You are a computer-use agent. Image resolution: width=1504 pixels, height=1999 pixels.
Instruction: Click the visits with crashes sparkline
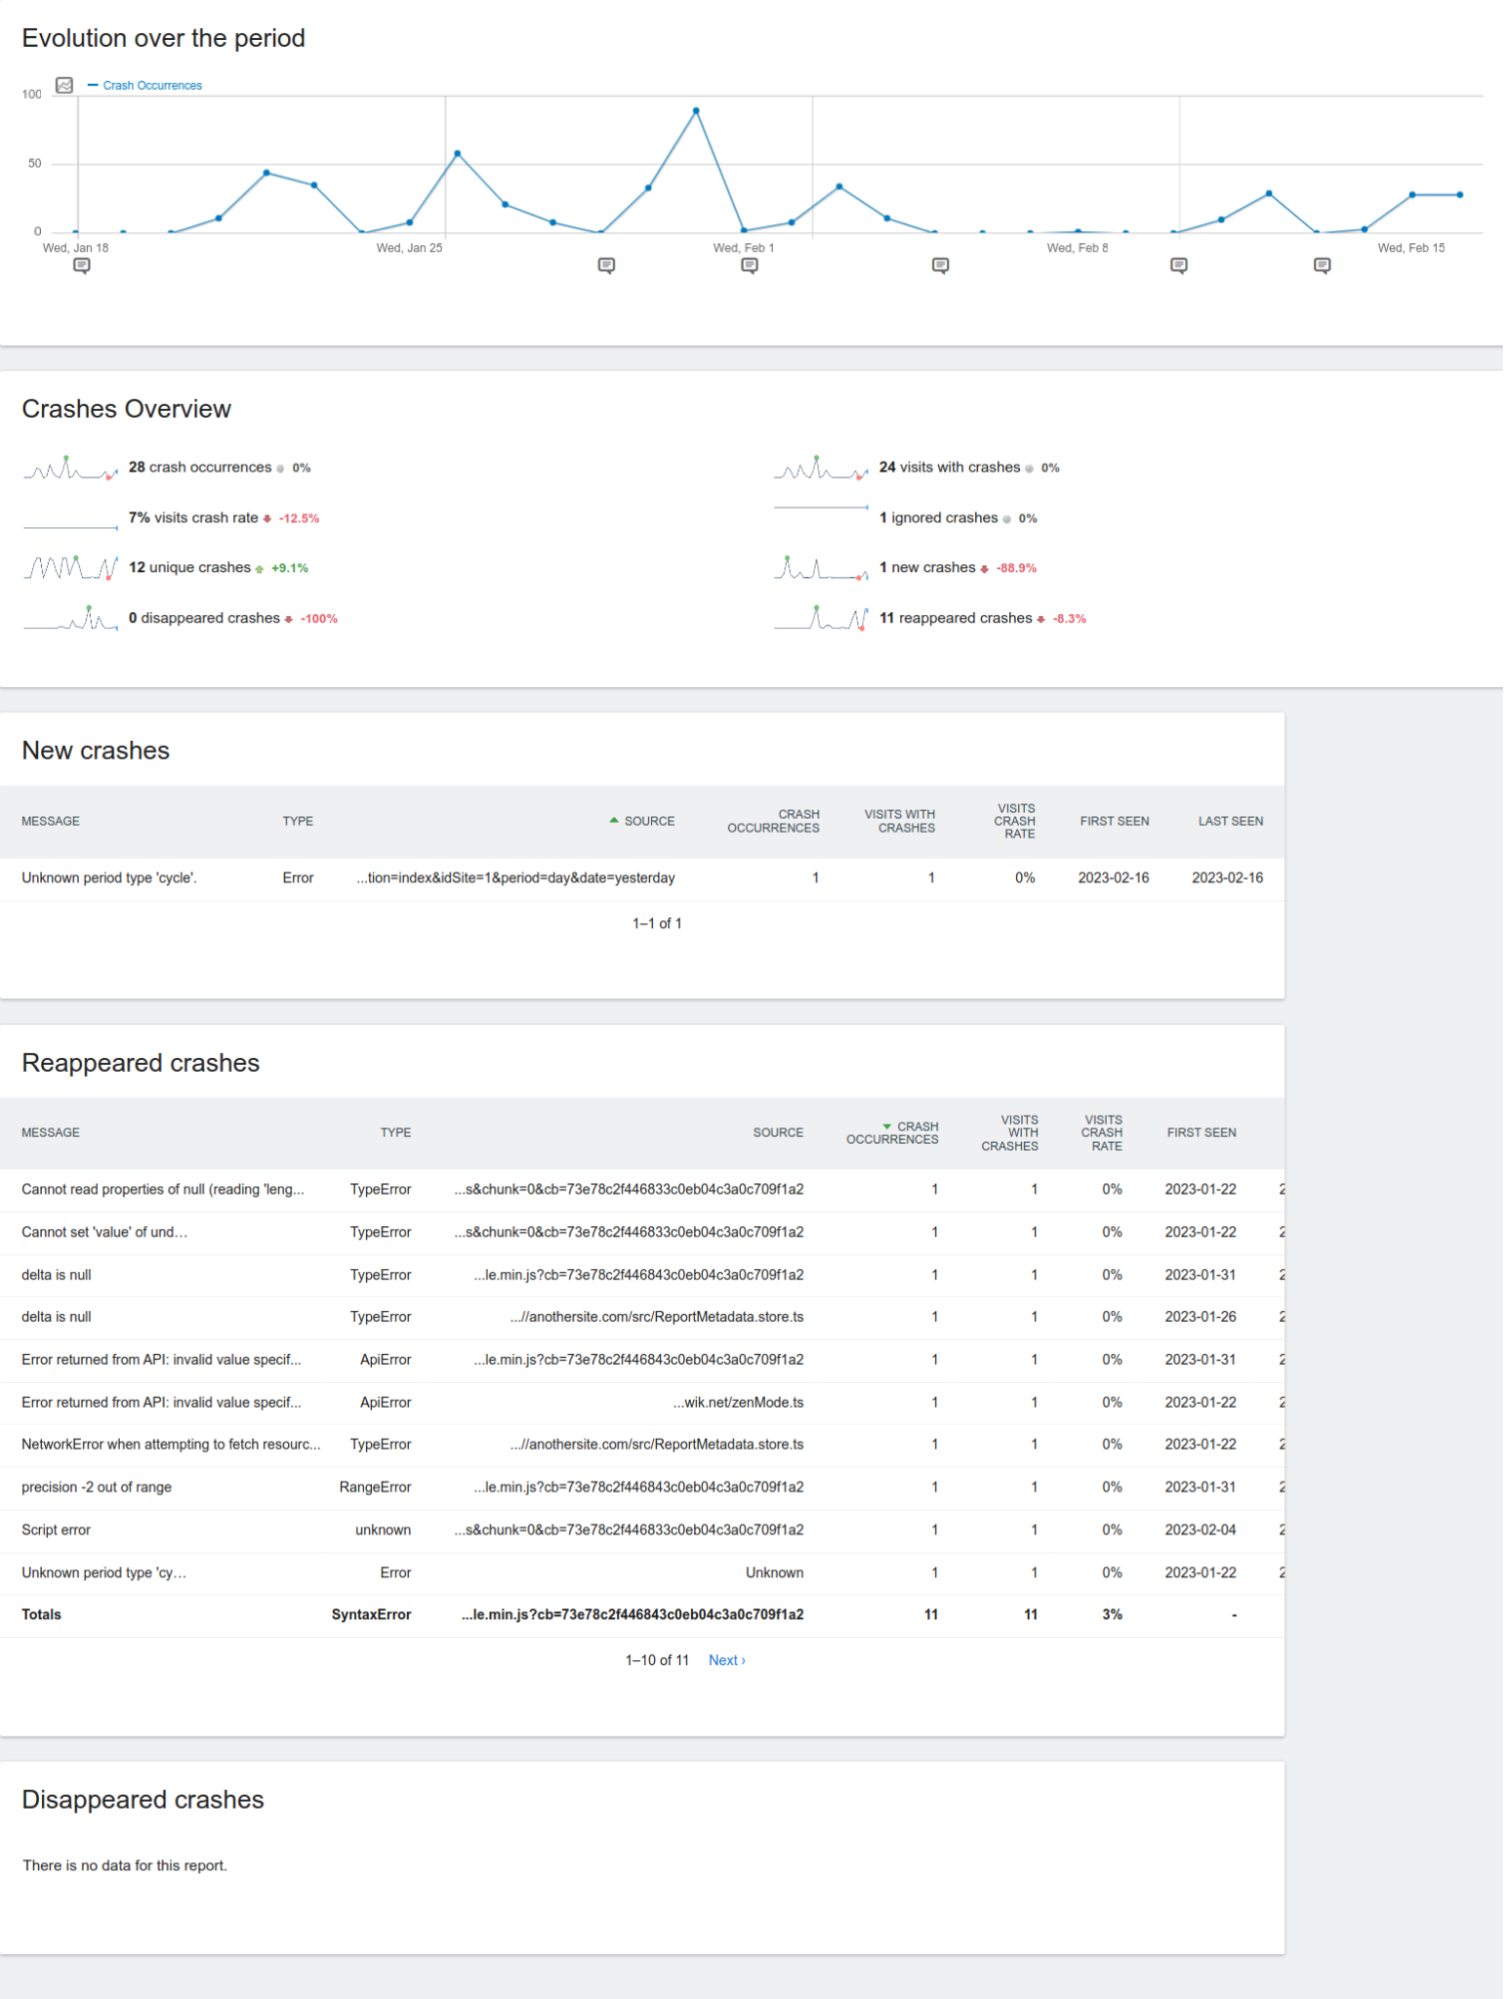(821, 468)
